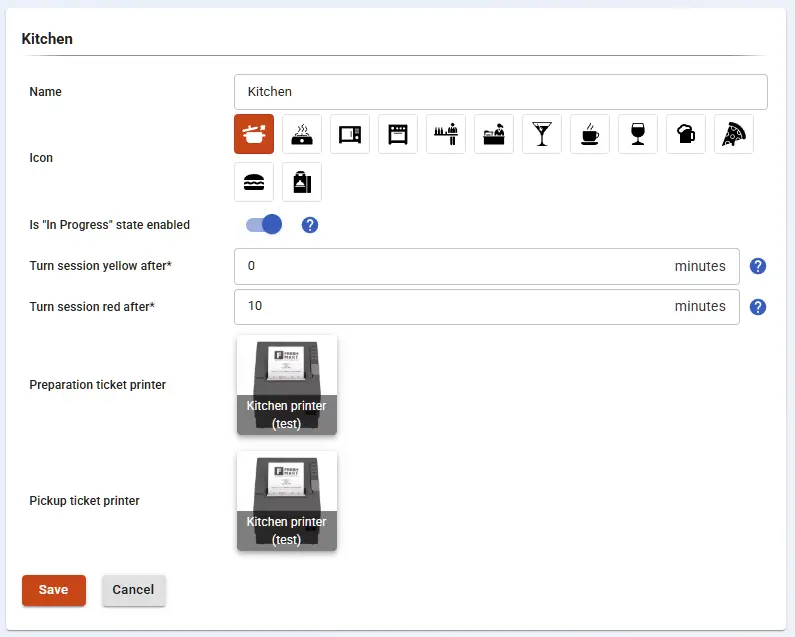Open help for "In Progress" state
Image resolution: width=795 pixels, height=637 pixels.
tap(310, 225)
